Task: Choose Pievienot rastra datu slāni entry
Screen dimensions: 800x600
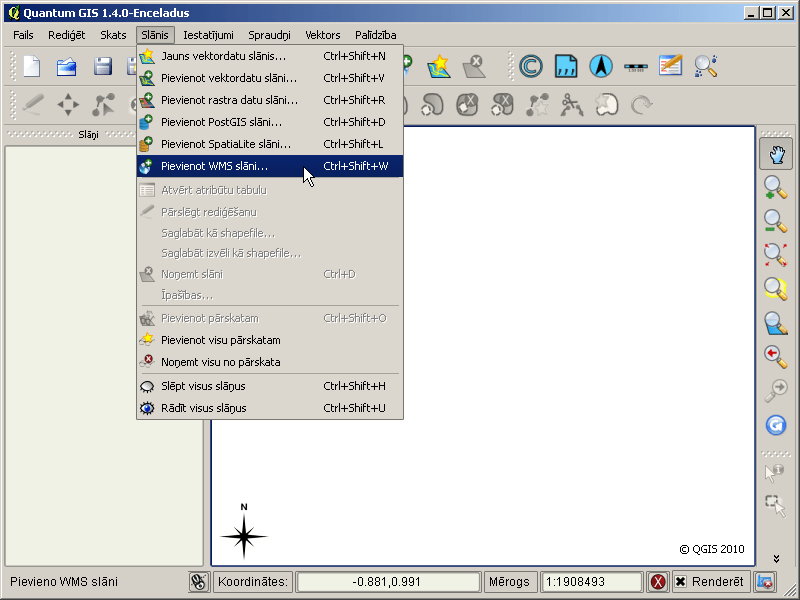Action: (270, 100)
